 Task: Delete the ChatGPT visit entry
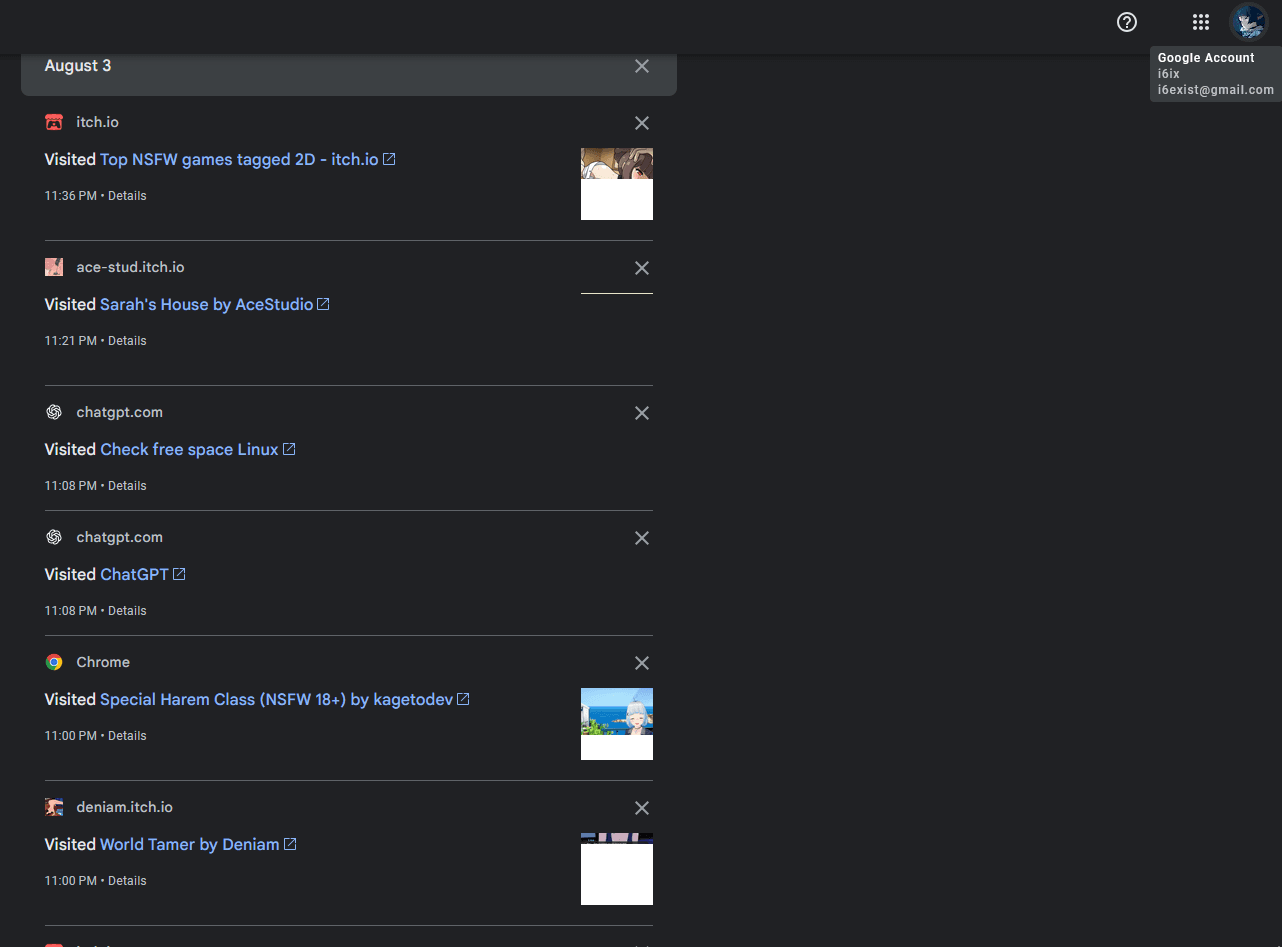(642, 538)
